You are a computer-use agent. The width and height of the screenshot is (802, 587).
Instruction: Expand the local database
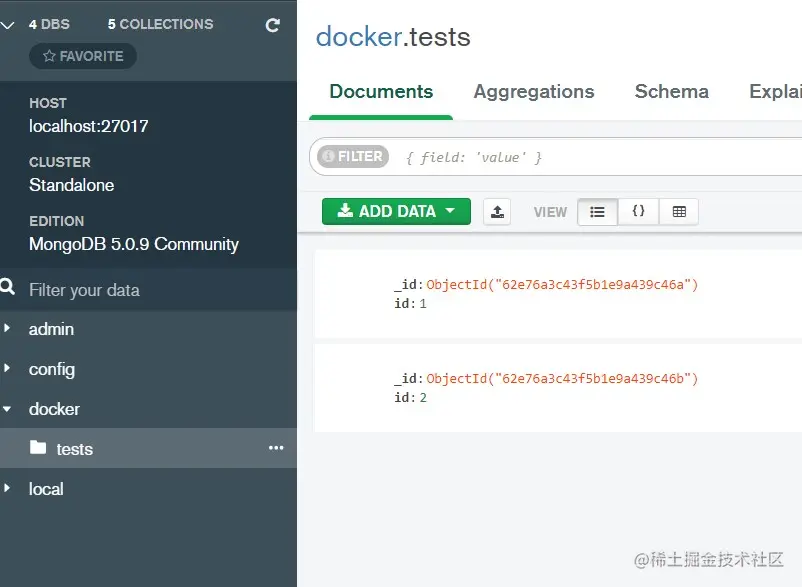click(x=8, y=488)
